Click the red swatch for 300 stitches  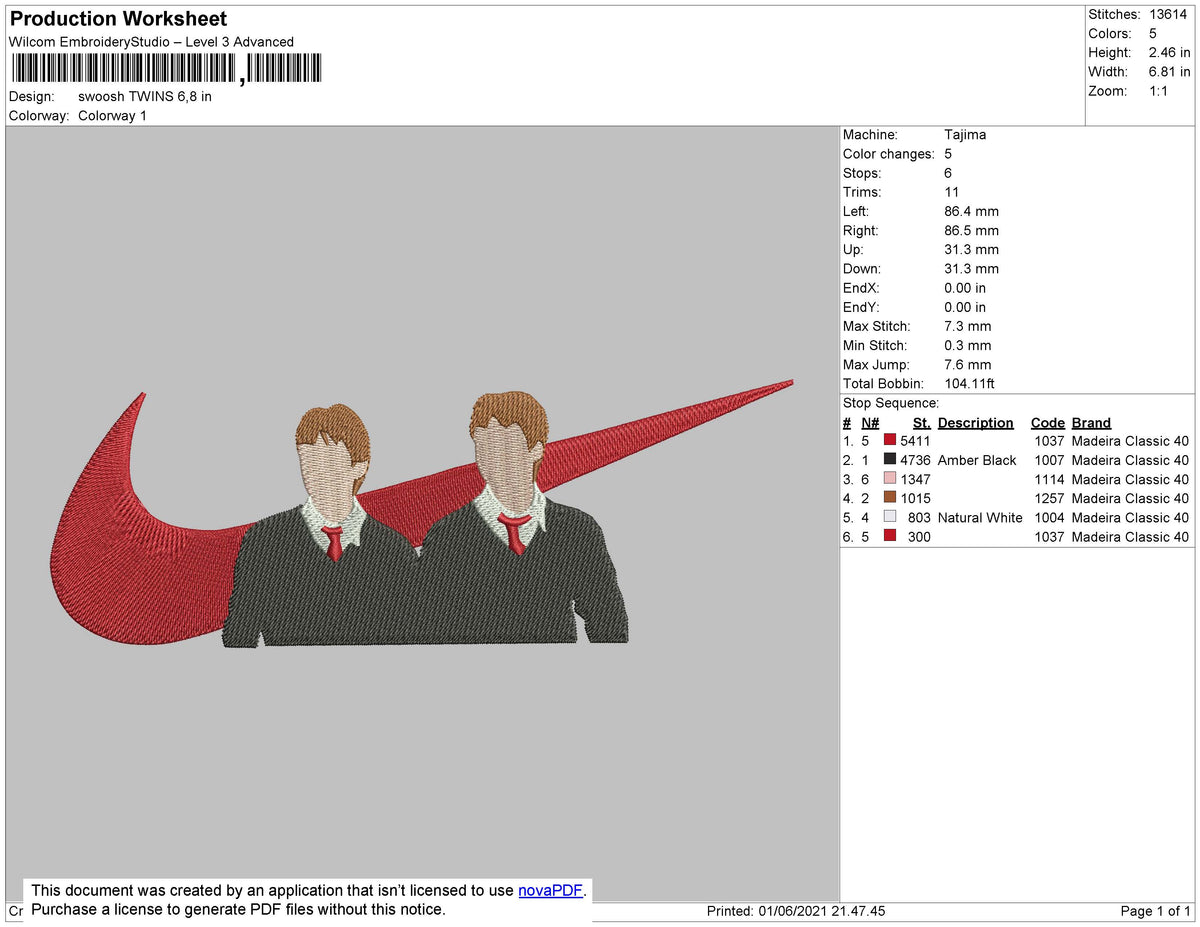coord(890,537)
